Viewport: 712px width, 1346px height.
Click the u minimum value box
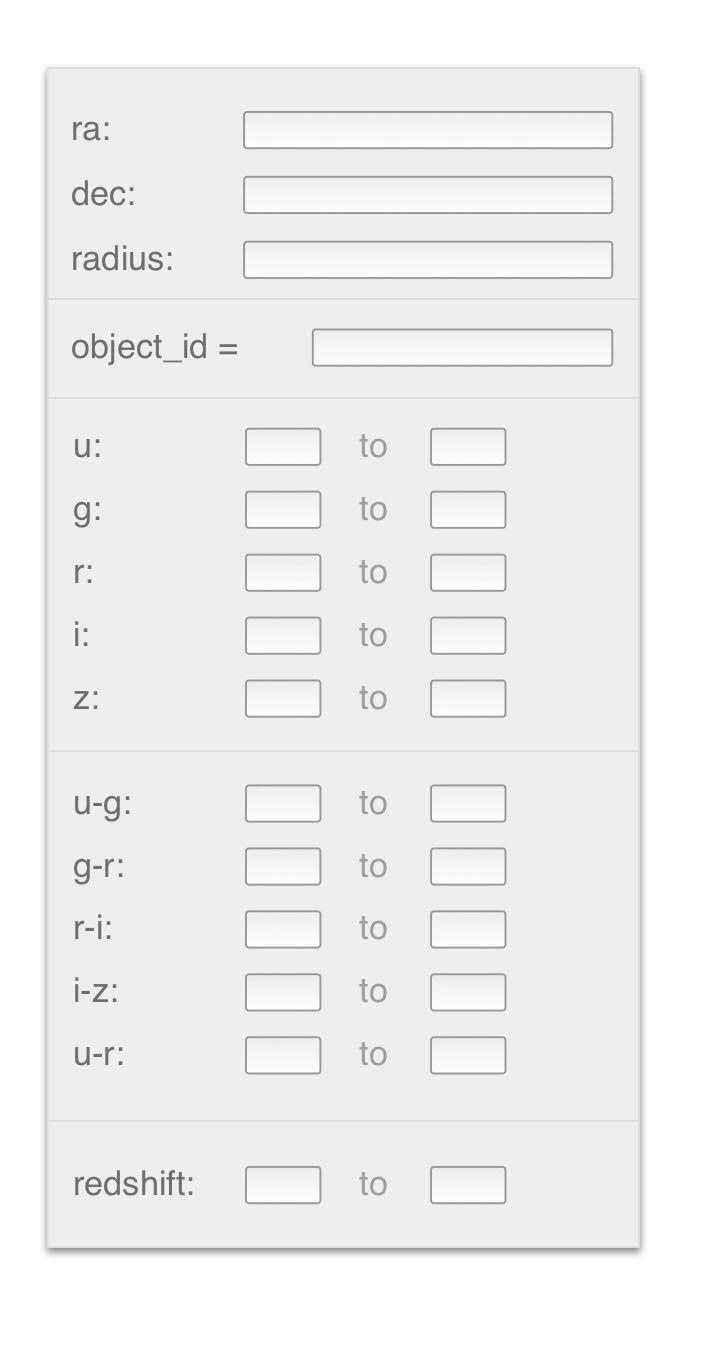[283, 447]
